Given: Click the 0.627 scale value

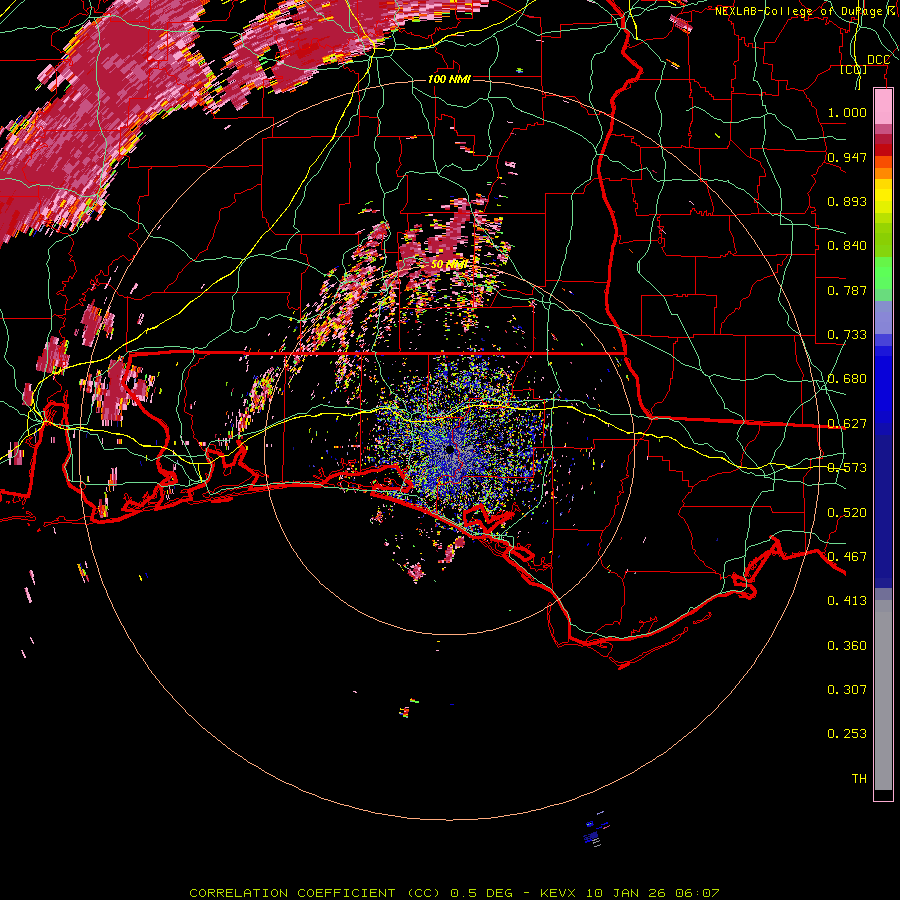Looking at the screenshot, I should (847, 424).
